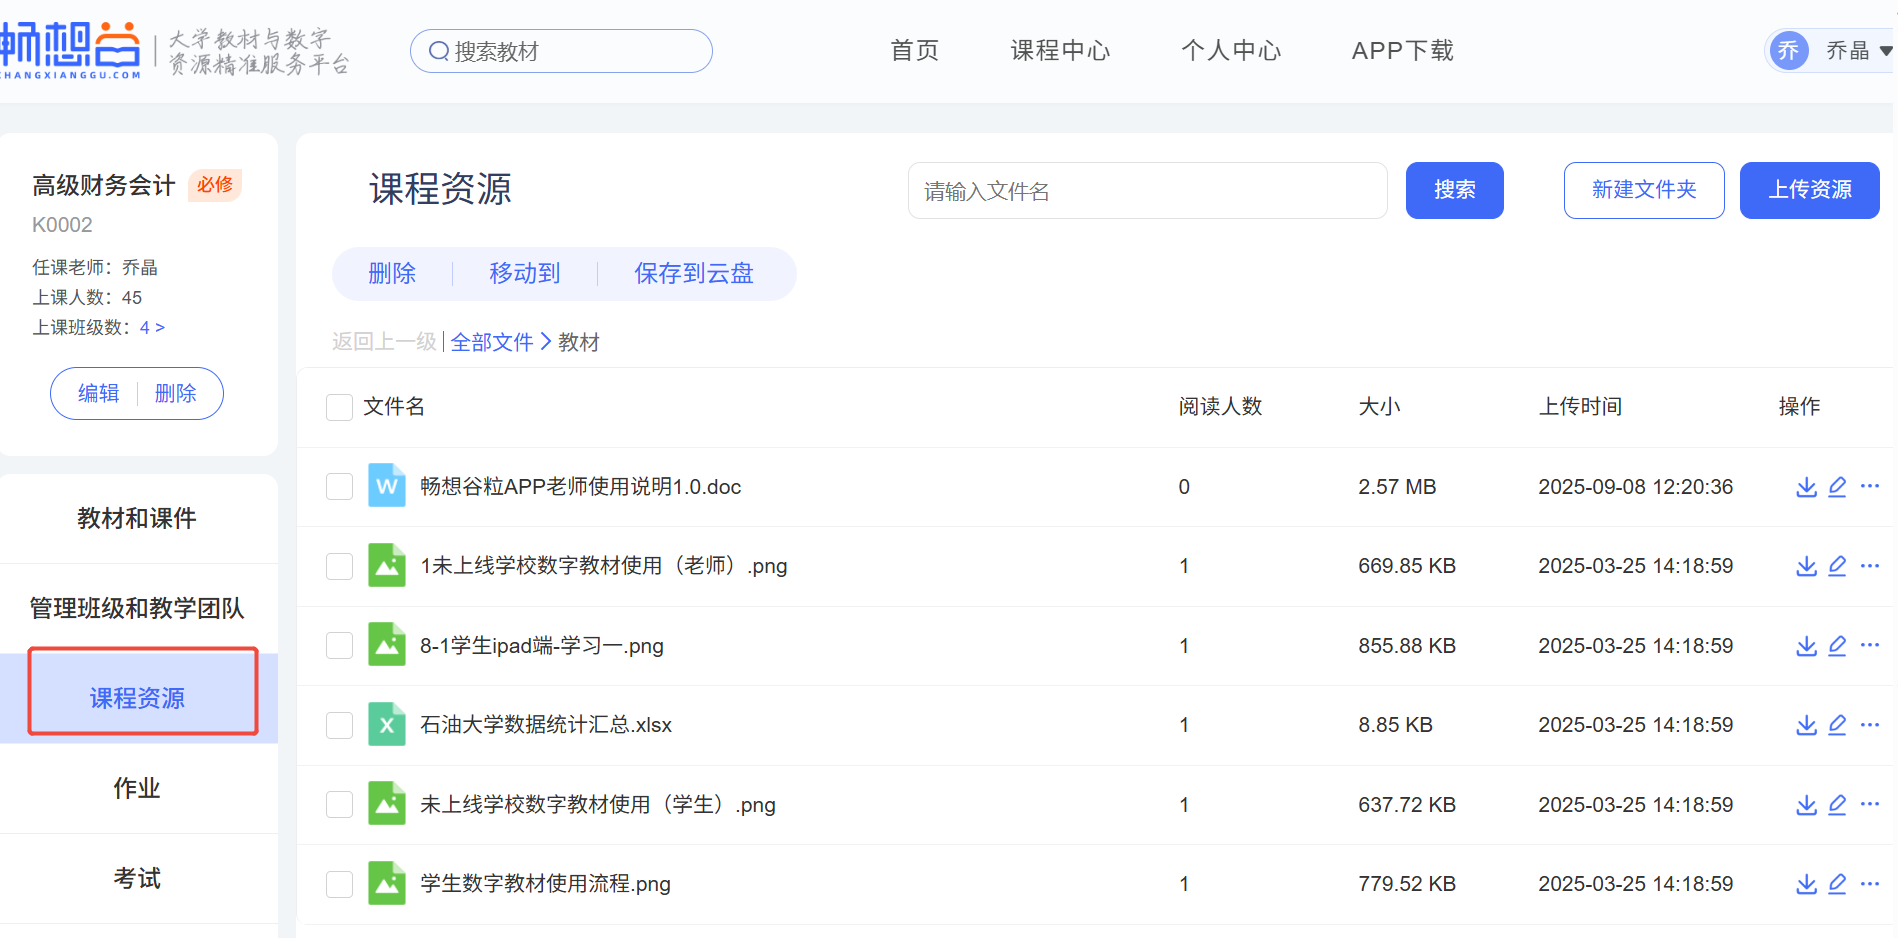Image resolution: width=1898 pixels, height=938 pixels.
Task: Expand 上课班级数 4 > link
Action: [x=152, y=328]
